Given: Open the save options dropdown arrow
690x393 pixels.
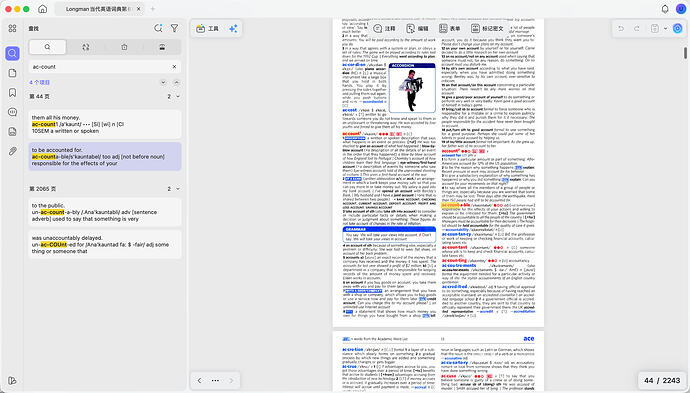Looking at the screenshot, I should click(665, 29).
